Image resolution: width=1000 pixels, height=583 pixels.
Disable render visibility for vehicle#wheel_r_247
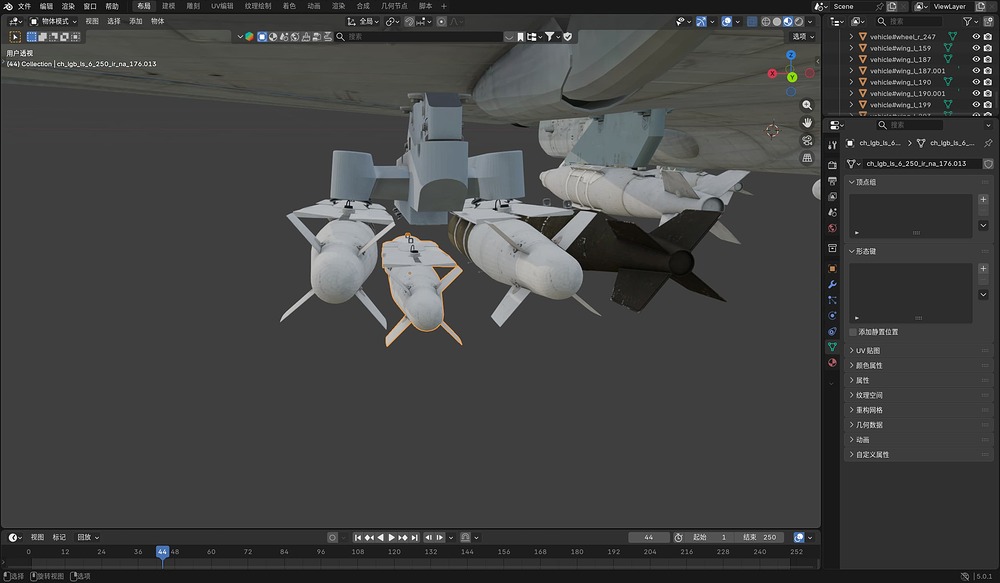[x=988, y=37]
